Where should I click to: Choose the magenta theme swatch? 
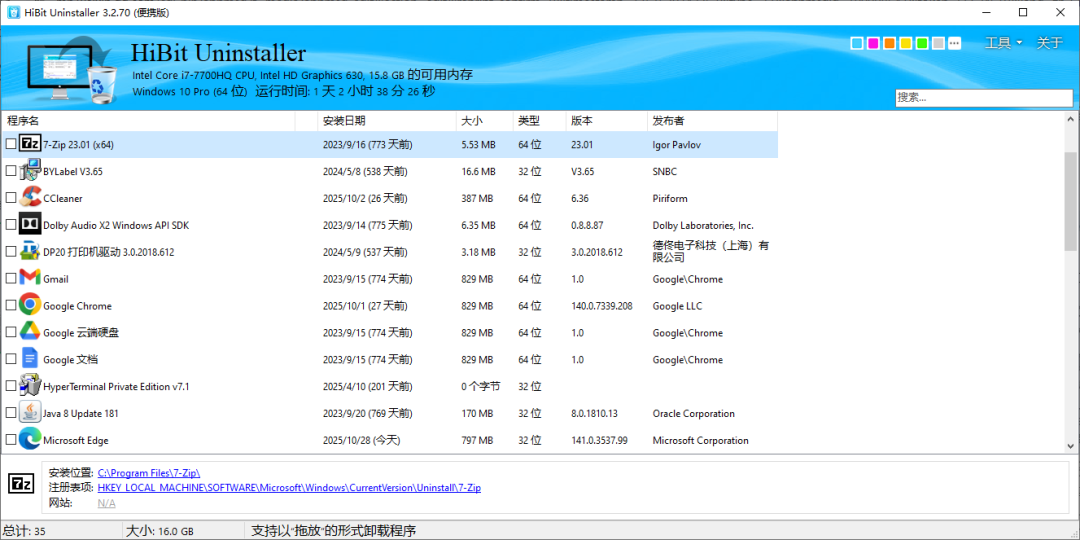tap(873, 43)
